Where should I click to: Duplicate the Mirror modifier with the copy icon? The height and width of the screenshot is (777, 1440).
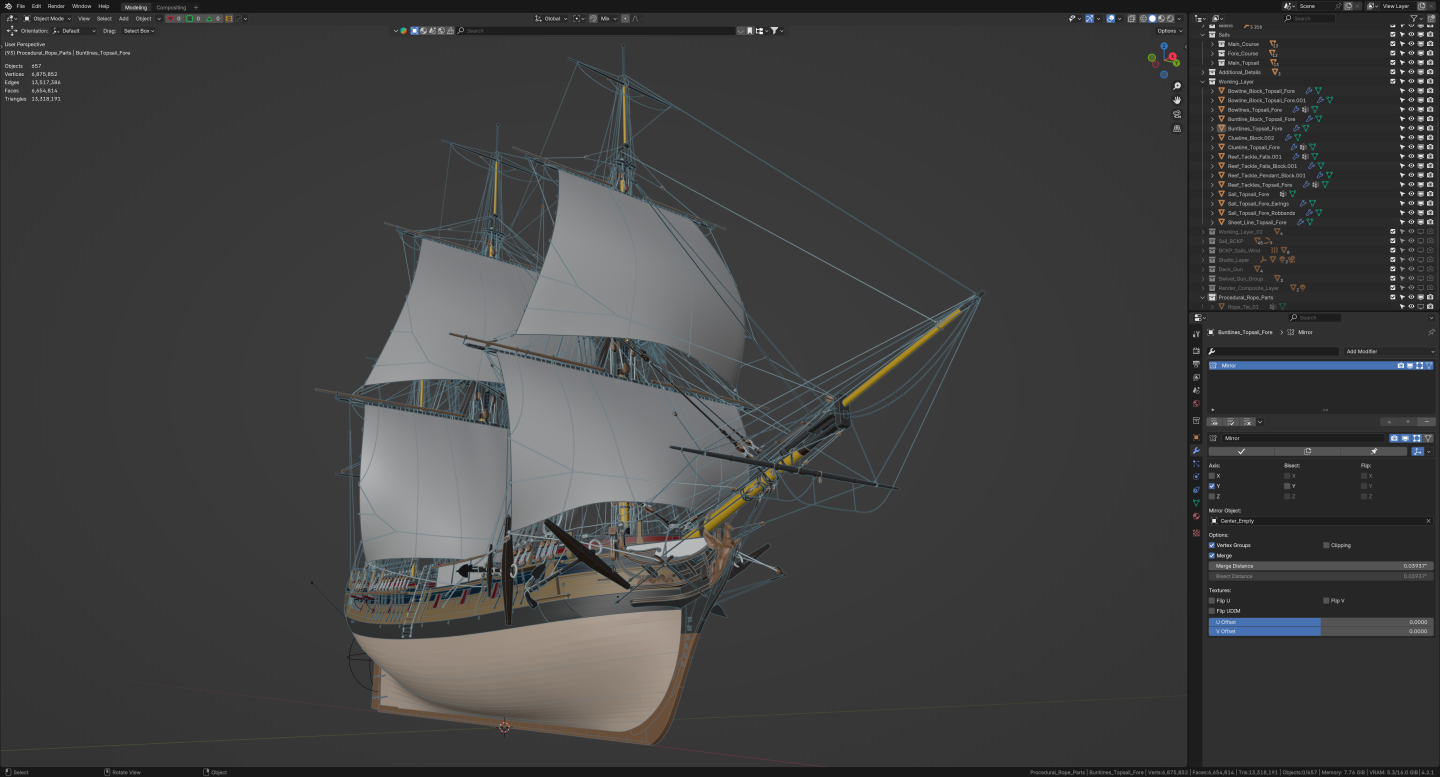1307,451
